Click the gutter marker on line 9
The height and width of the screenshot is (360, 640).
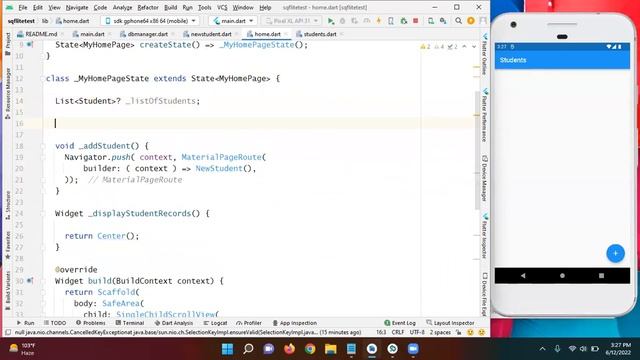click(x=30, y=44)
